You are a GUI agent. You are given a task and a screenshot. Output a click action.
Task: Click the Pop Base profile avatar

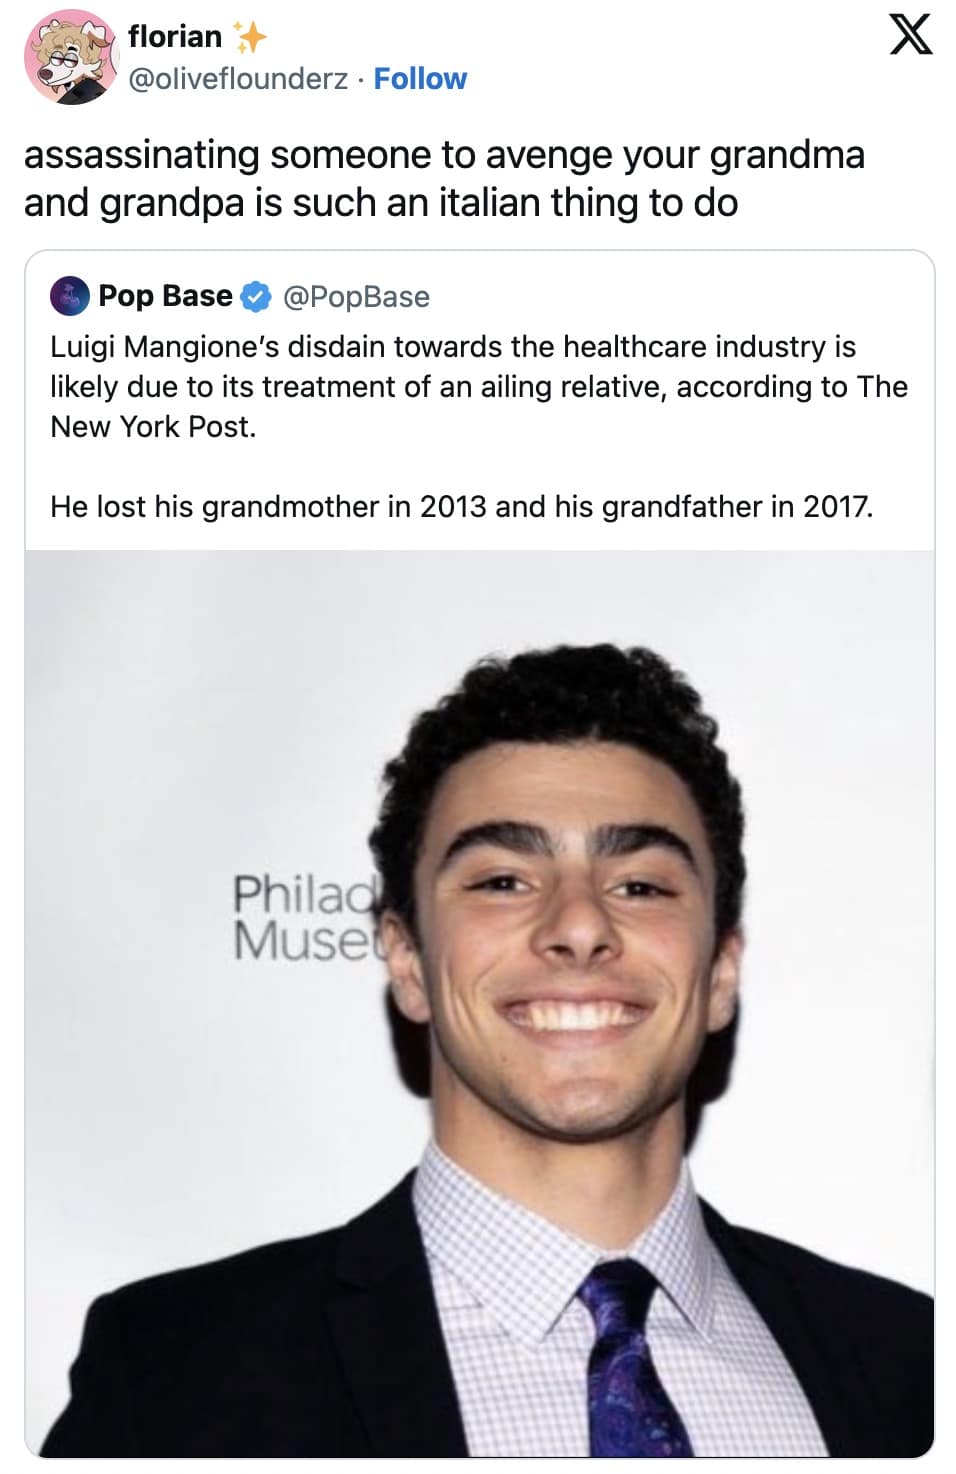pos(68,295)
